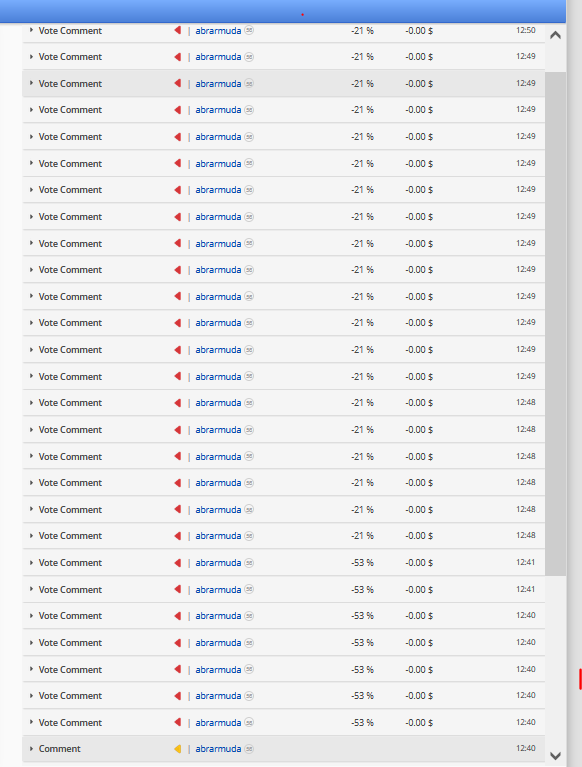Open abrarmuda link in highlighted gray row
582x767 pixels.
(x=218, y=83)
